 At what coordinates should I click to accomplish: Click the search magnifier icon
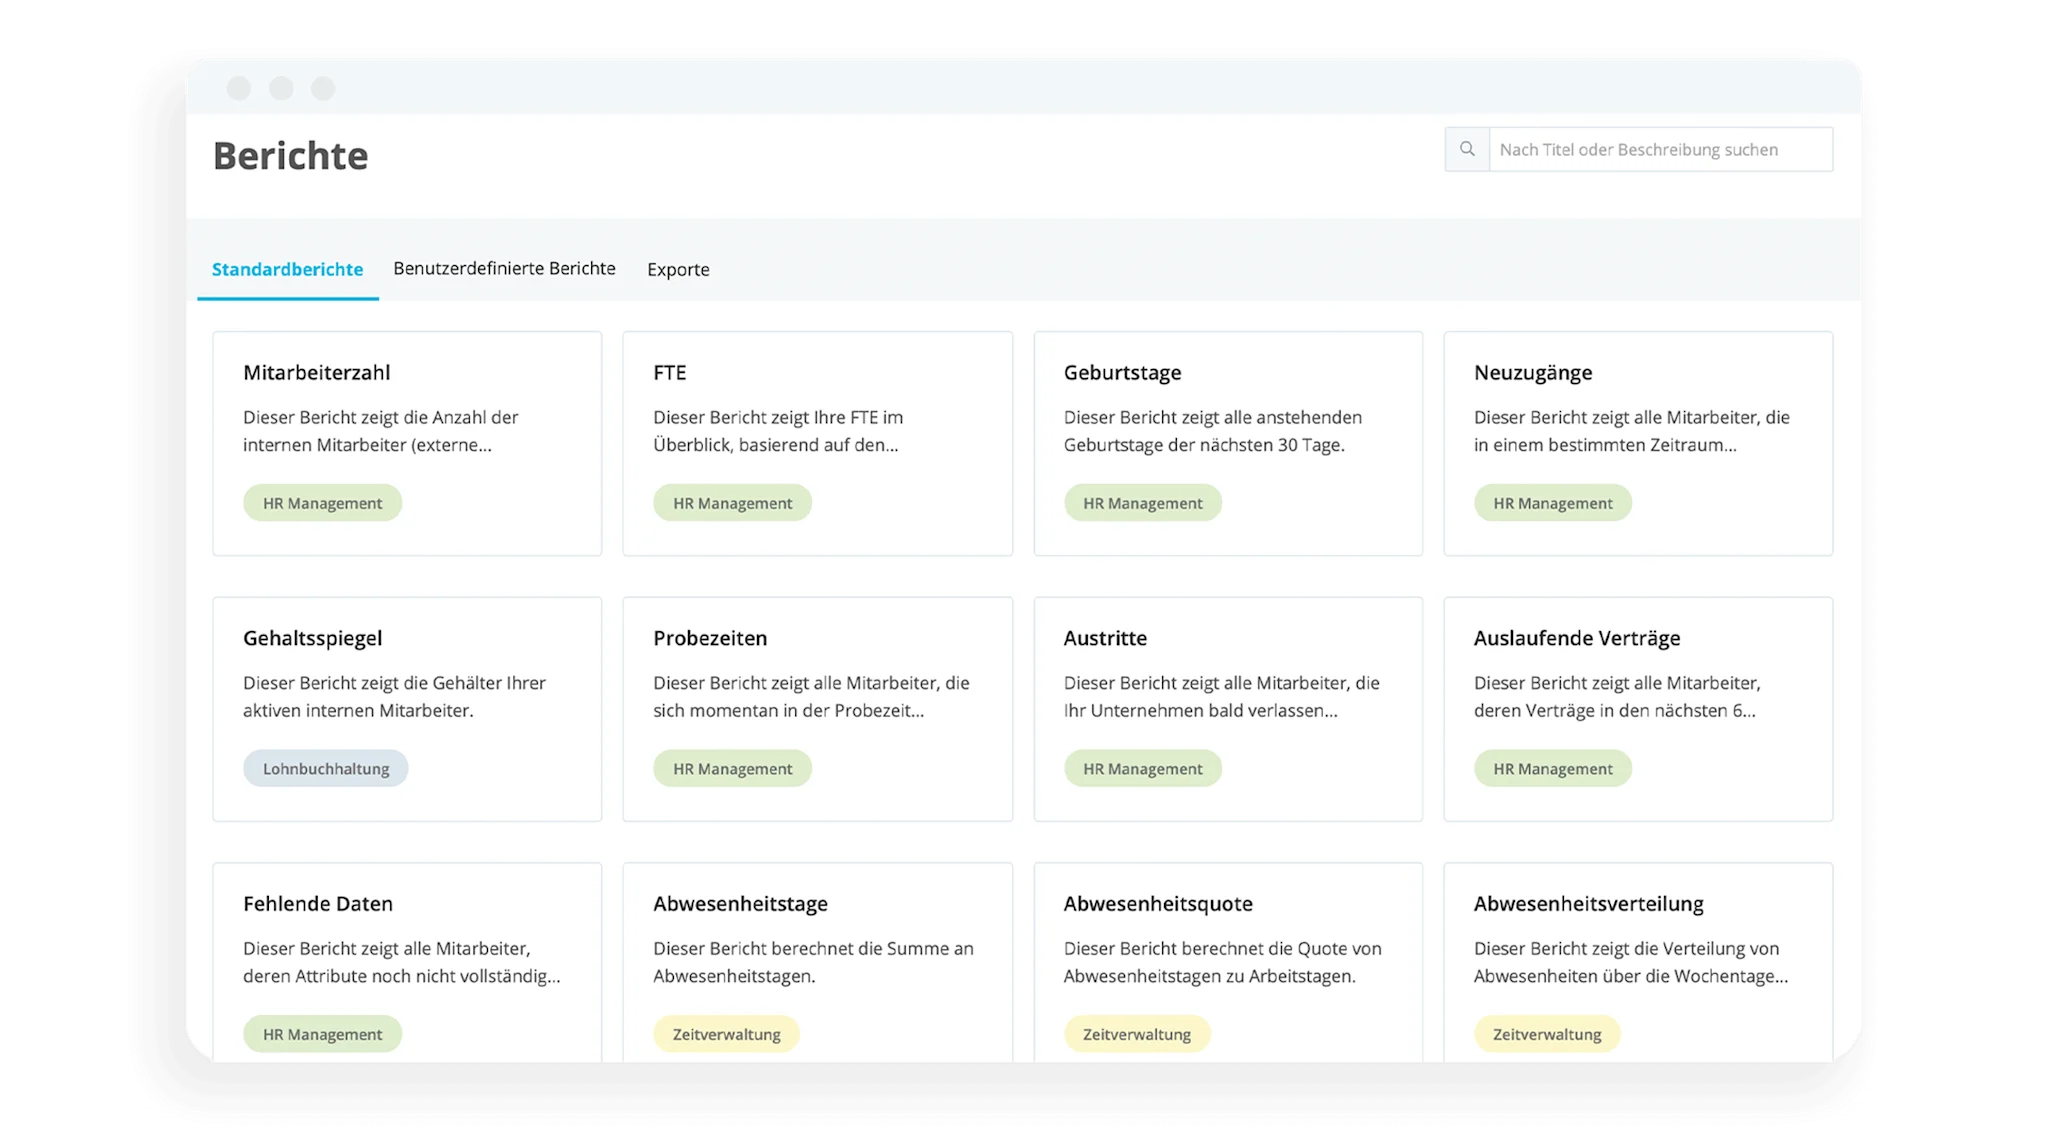[x=1467, y=149]
